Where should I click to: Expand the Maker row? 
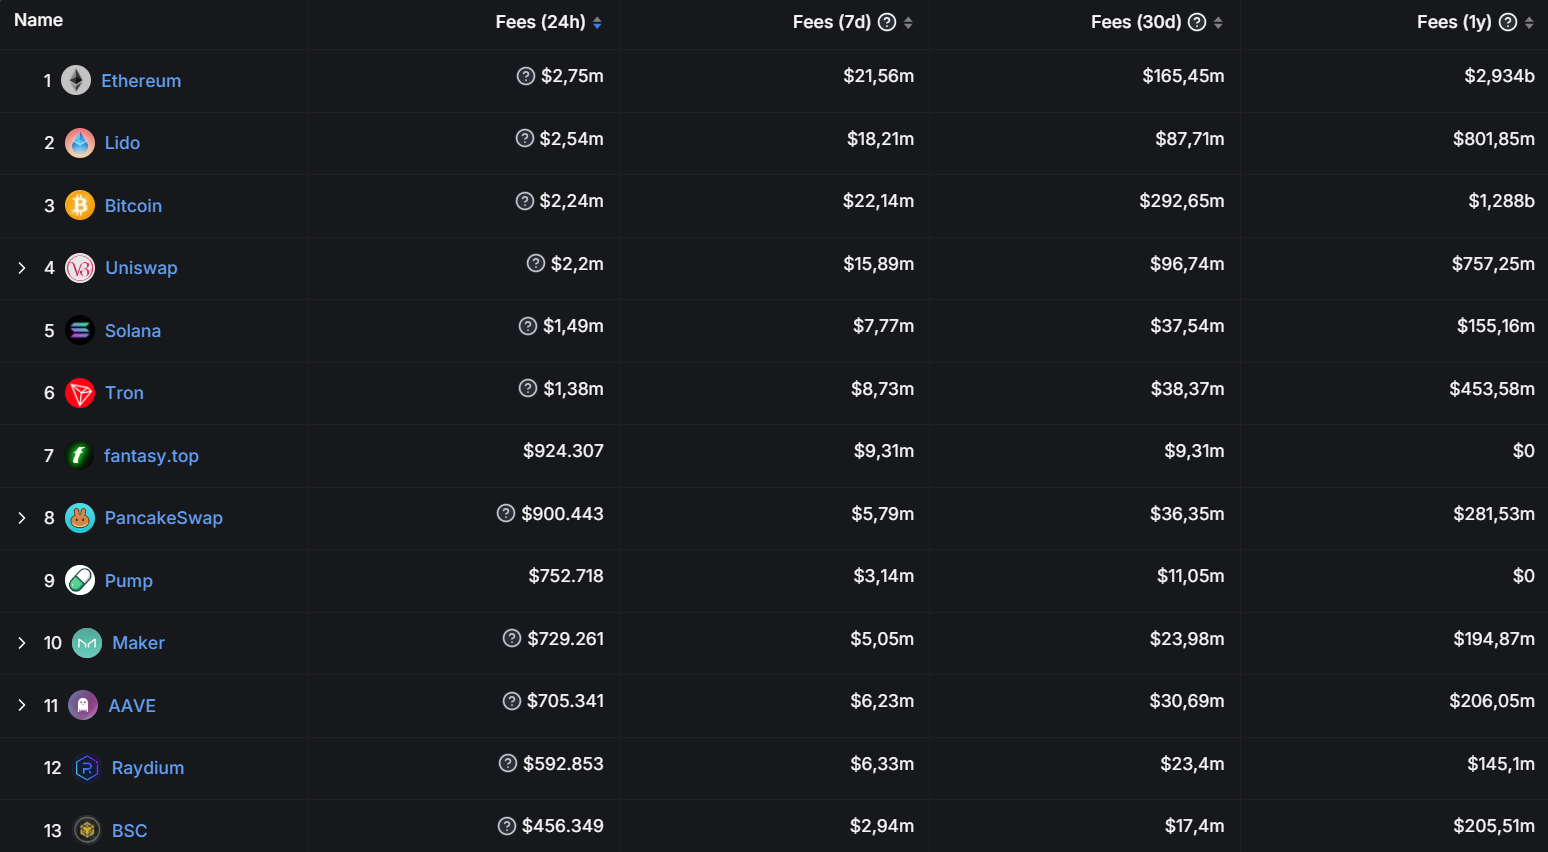tap(22, 643)
